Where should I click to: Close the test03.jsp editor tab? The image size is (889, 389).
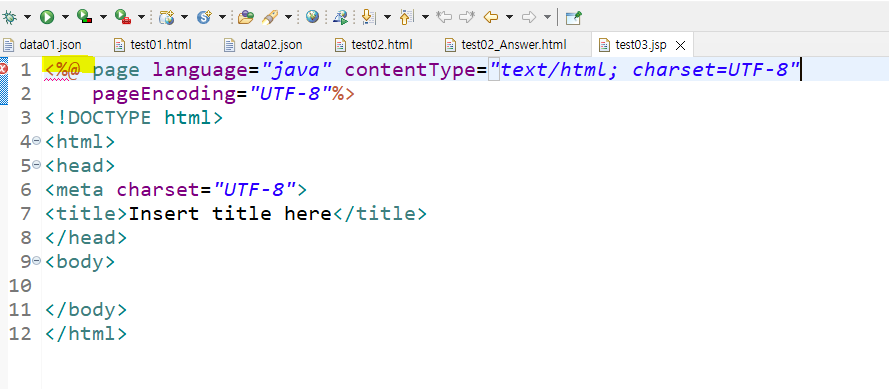[681, 45]
